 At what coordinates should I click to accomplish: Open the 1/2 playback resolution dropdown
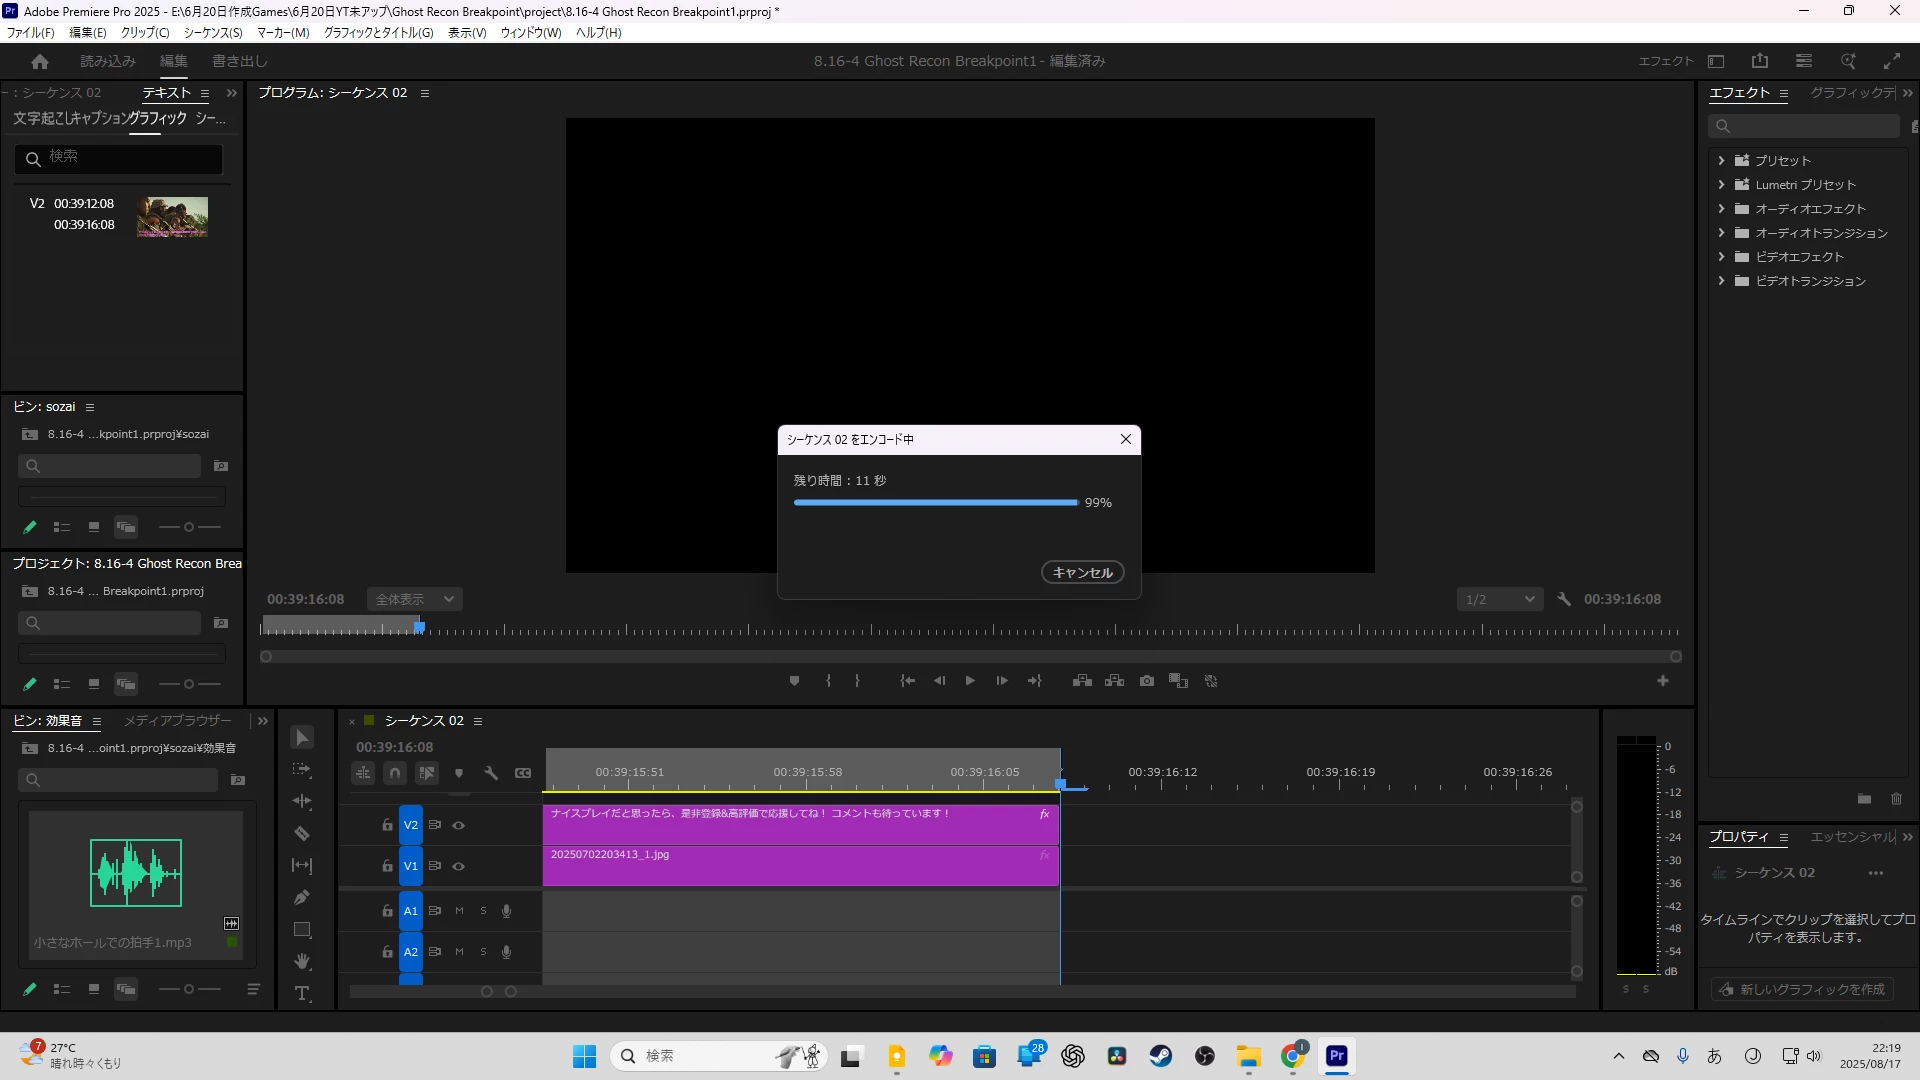coord(1499,599)
